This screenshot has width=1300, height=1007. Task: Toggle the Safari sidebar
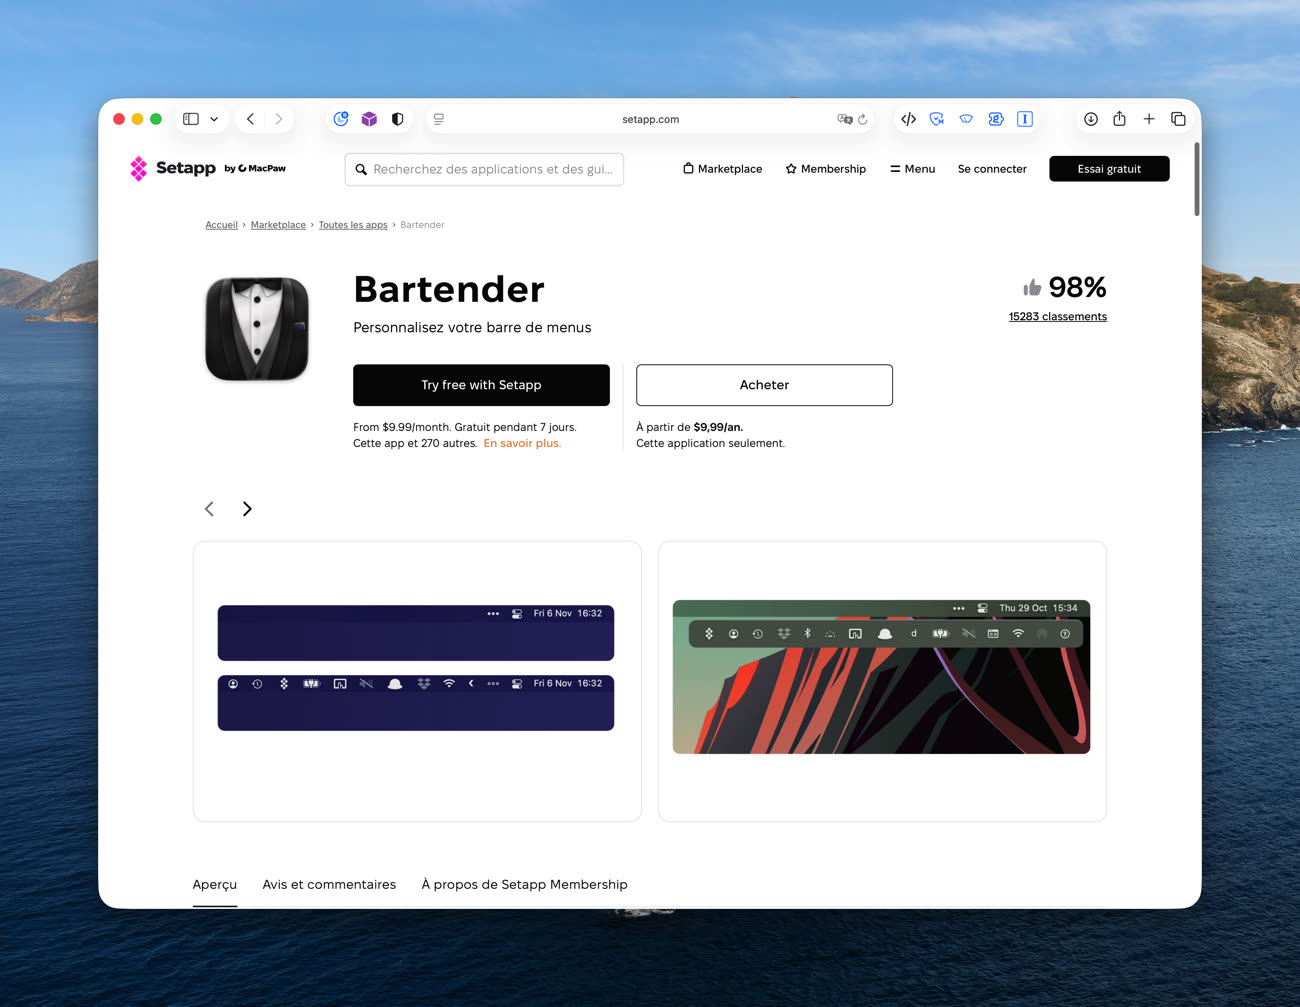tap(191, 119)
